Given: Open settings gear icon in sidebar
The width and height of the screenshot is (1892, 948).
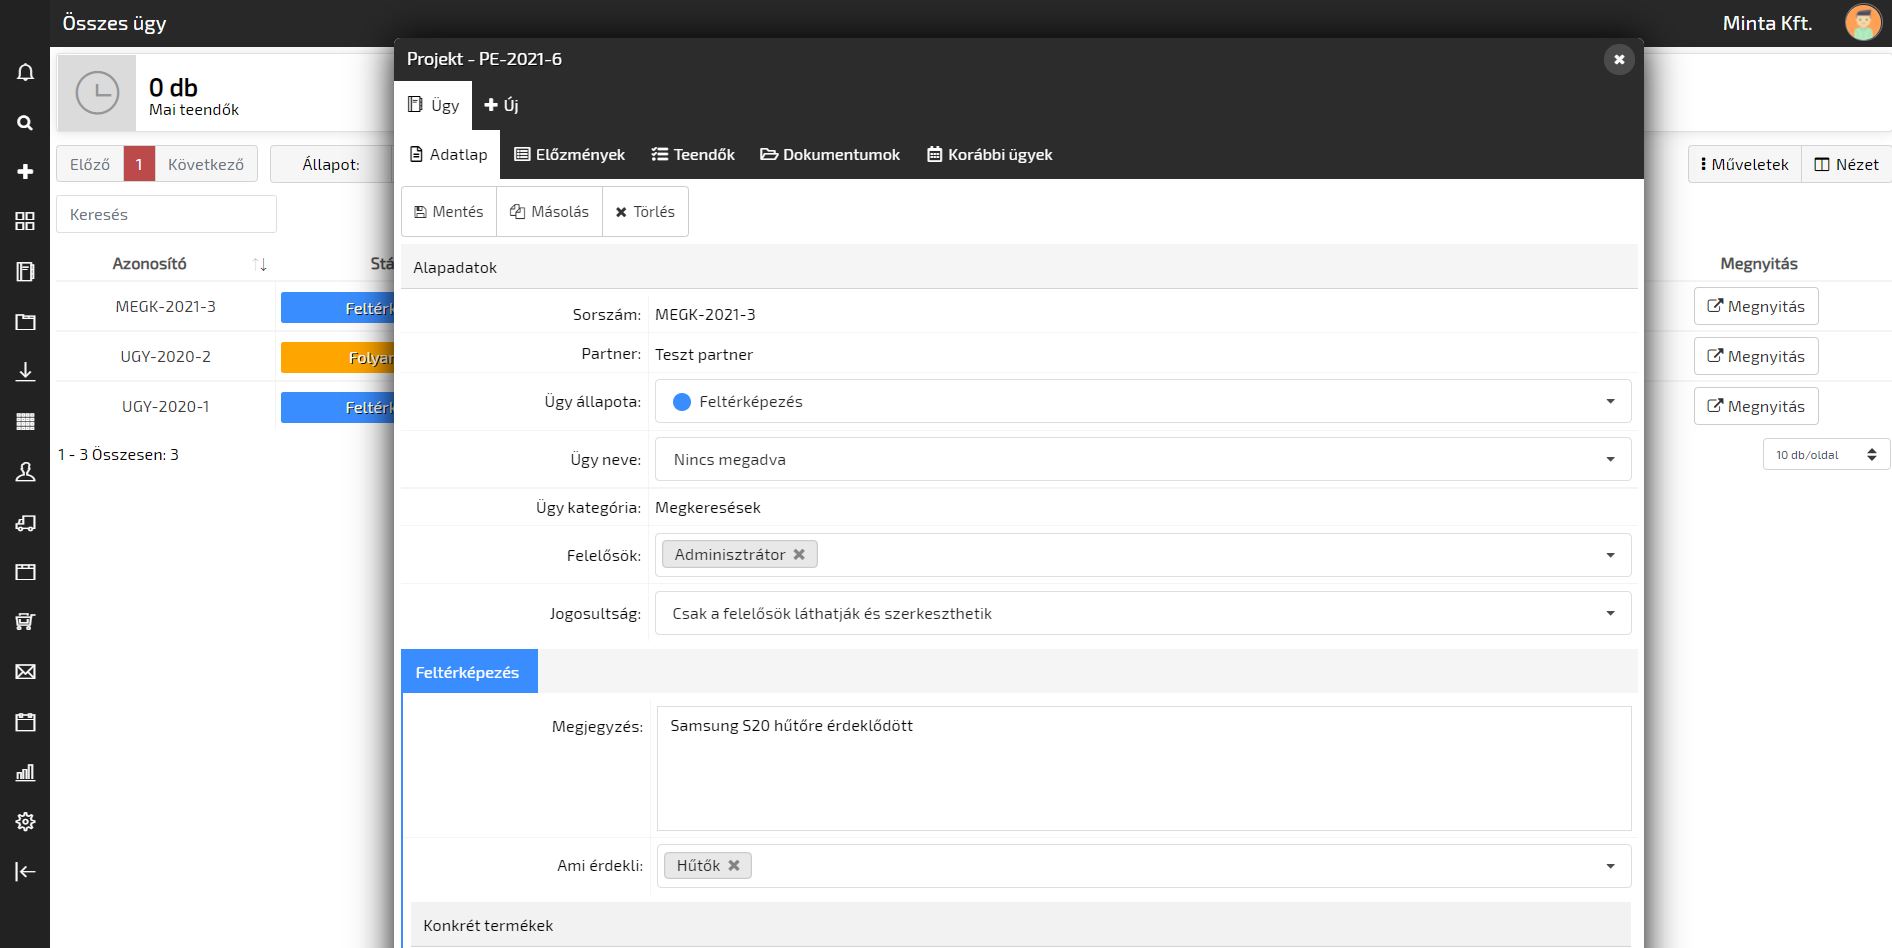Looking at the screenshot, I should pos(25,821).
